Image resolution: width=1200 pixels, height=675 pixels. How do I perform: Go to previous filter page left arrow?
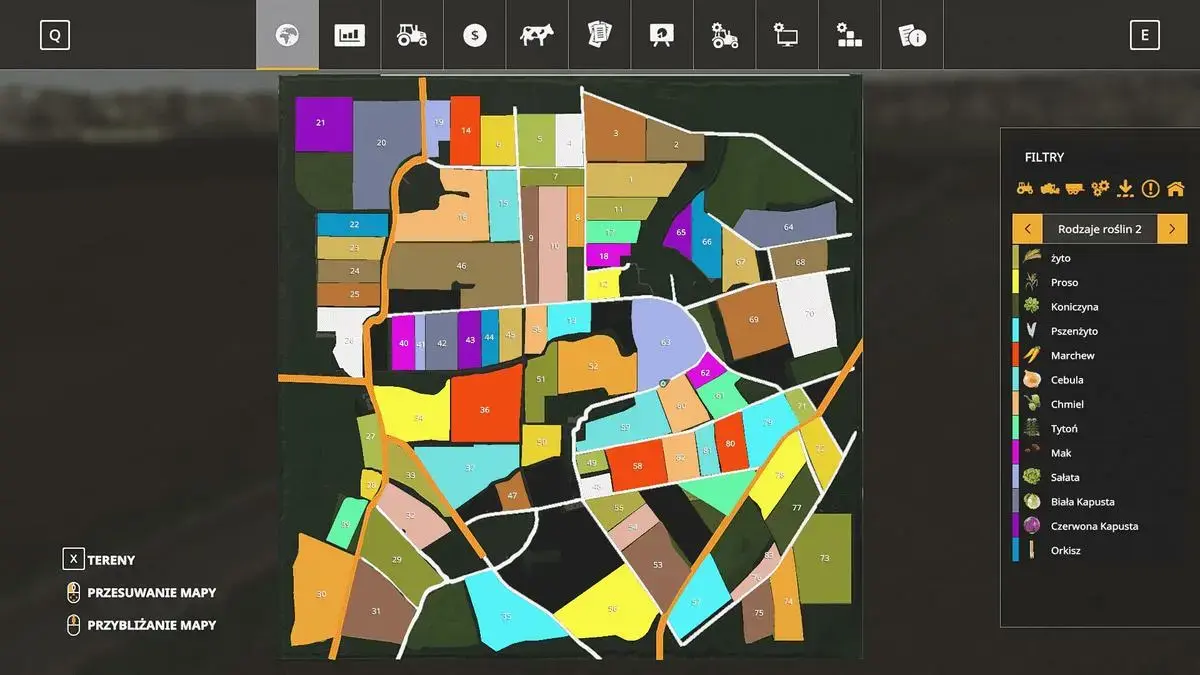click(1027, 229)
